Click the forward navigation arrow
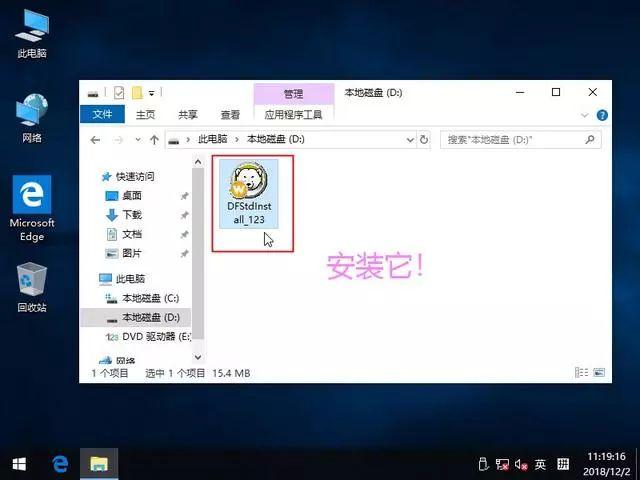Image resolution: width=640 pixels, height=480 pixels. 118,140
